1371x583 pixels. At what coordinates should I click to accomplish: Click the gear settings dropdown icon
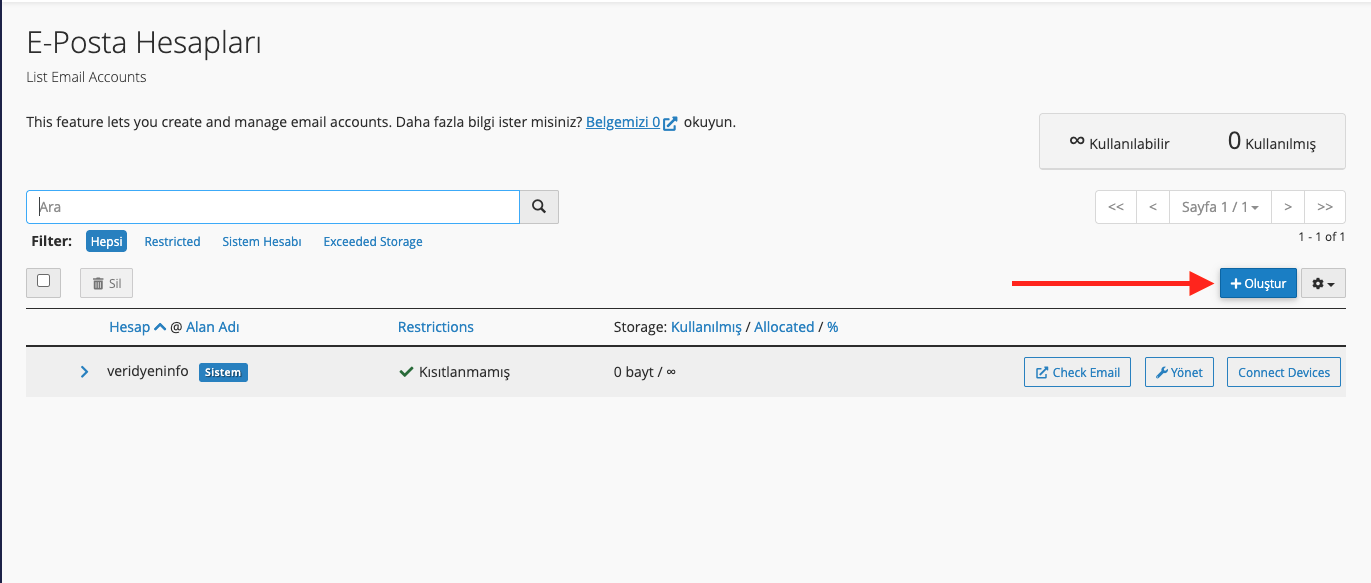pos(1323,284)
